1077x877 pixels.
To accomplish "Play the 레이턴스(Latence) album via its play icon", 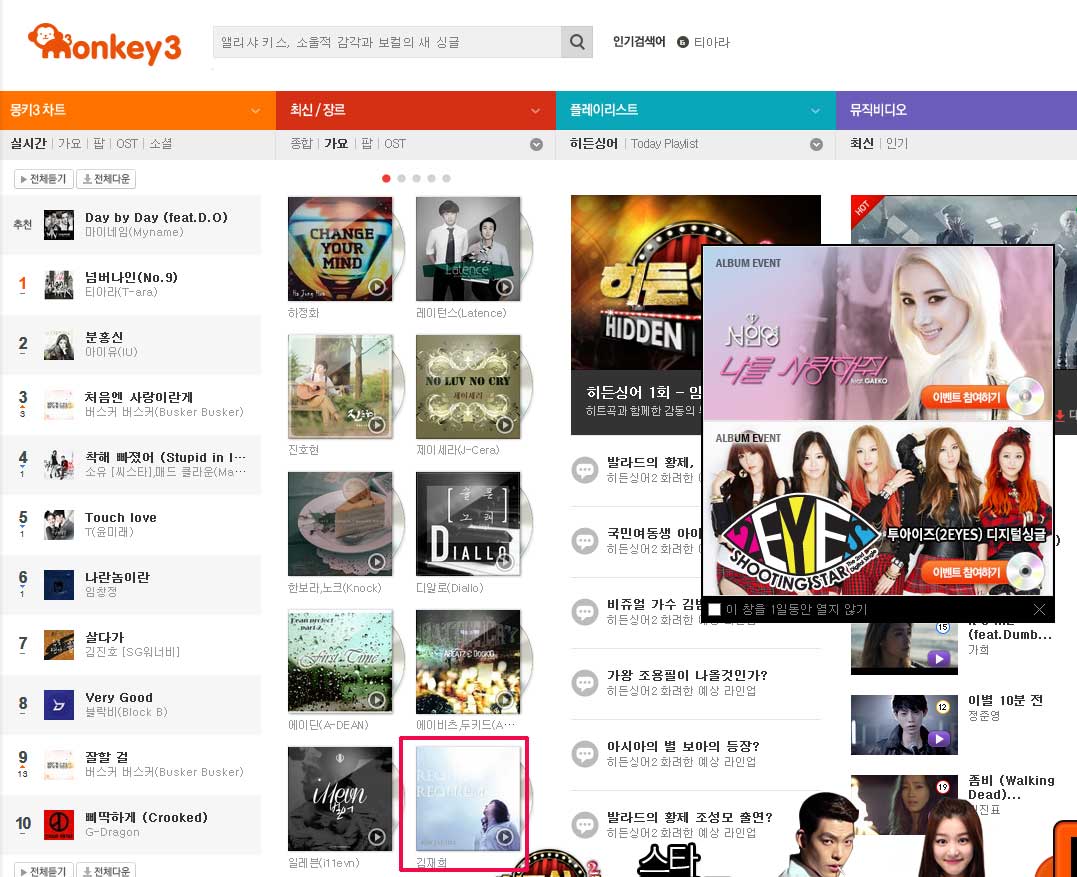I will [x=504, y=287].
